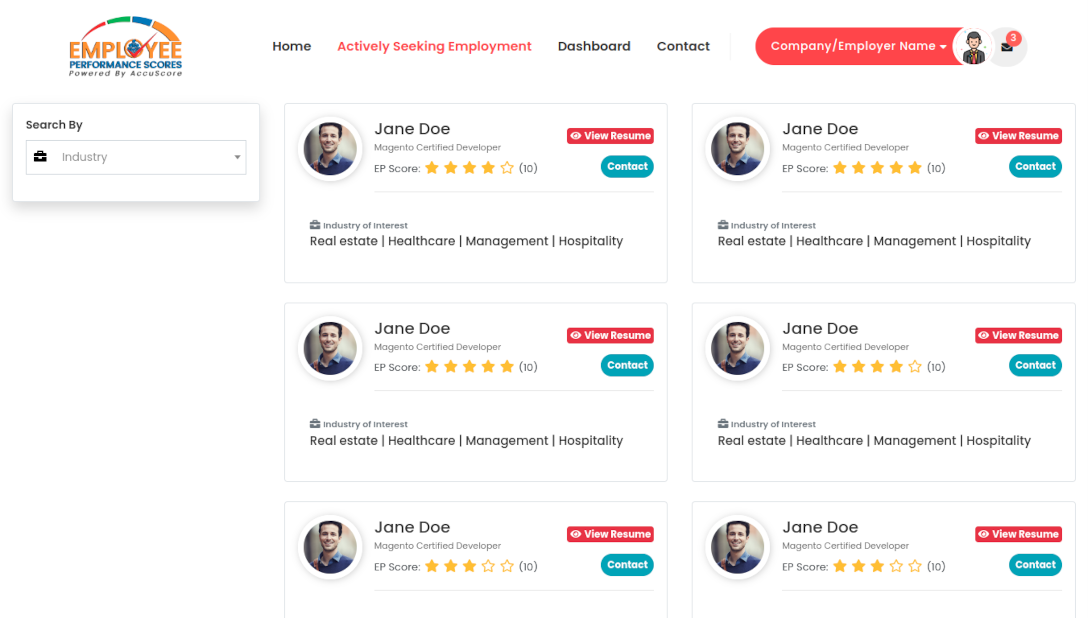This screenshot has height=618, width=1088.
Task: Open the Industry search dropdown
Action: pyautogui.click(x=136, y=157)
